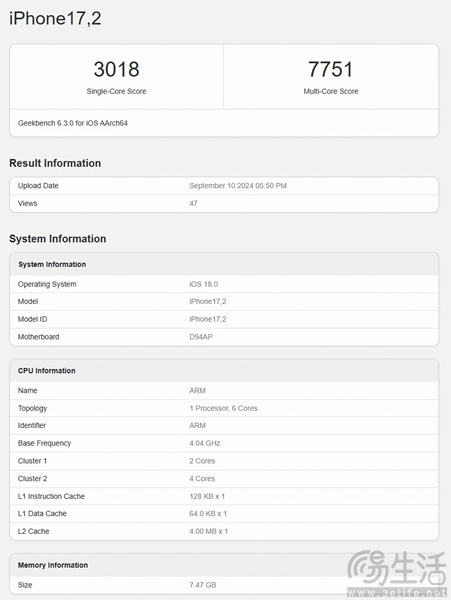Click the L2 Cache label
451x600 pixels.
tap(33, 531)
